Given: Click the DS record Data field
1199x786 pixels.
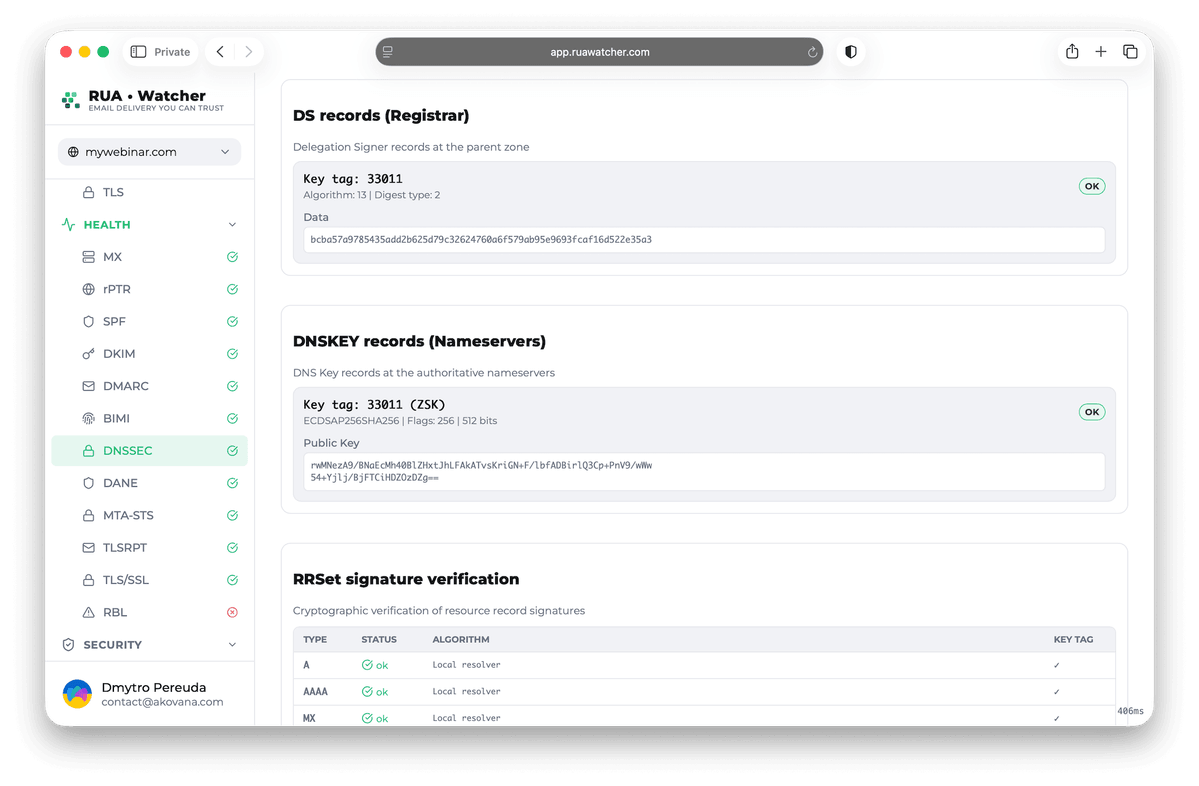Looking at the screenshot, I should pos(703,239).
